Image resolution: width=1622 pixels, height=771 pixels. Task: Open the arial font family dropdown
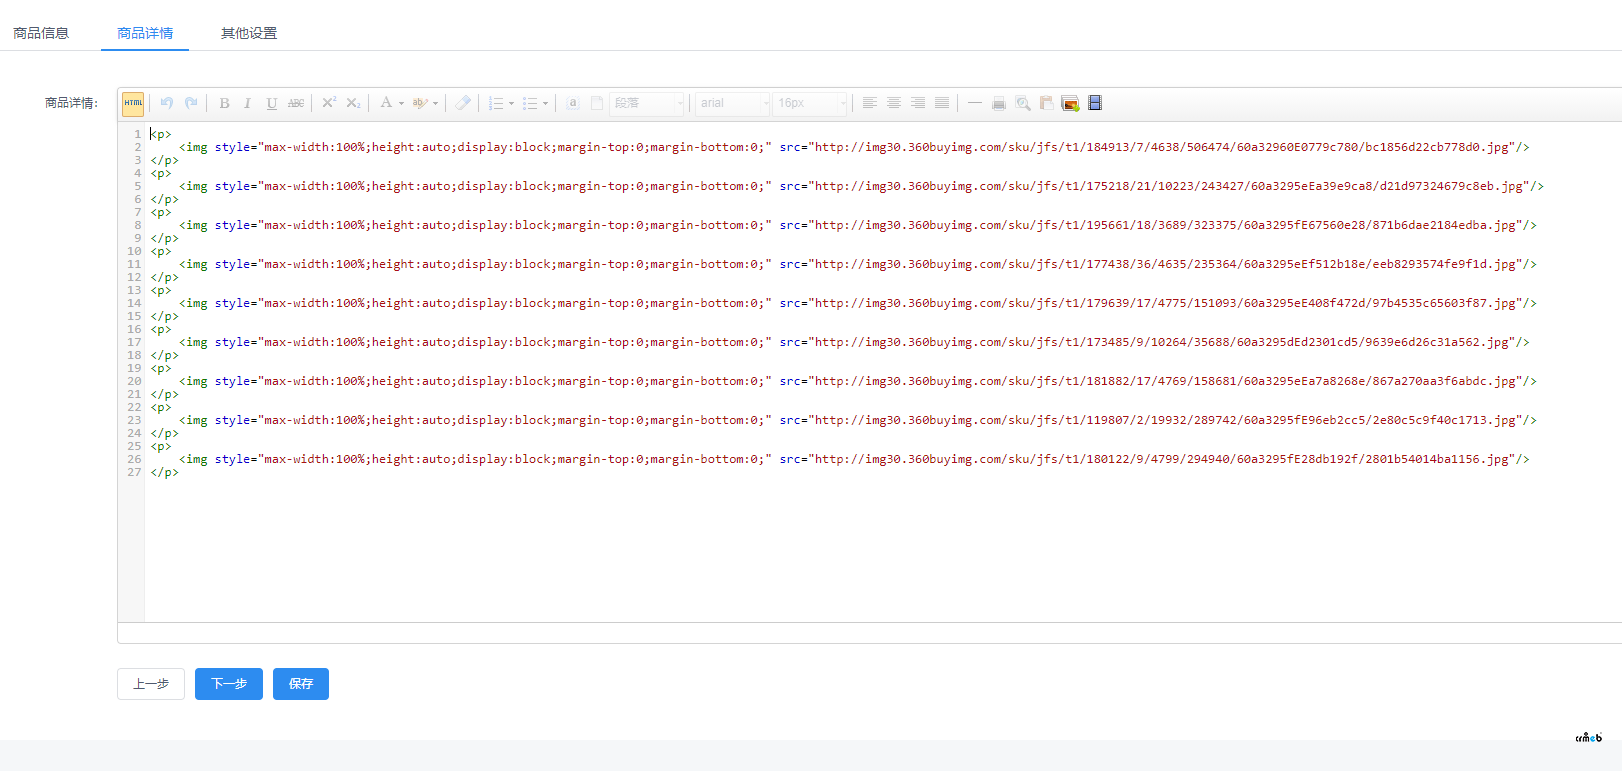[x=733, y=103]
